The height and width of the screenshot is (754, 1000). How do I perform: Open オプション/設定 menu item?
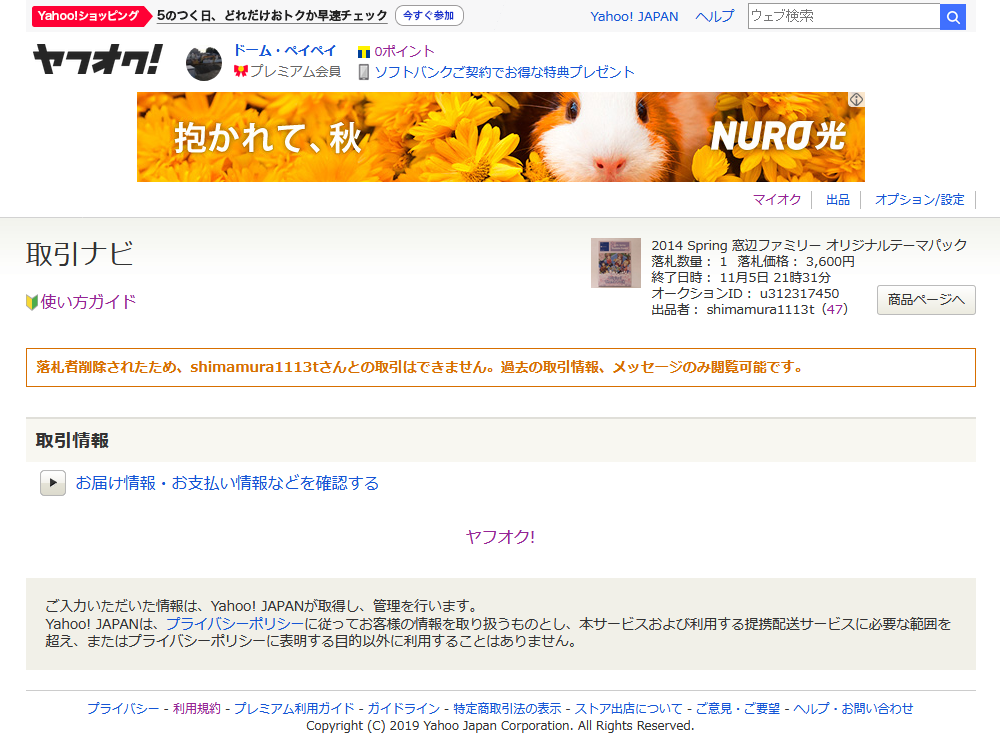pos(919,200)
